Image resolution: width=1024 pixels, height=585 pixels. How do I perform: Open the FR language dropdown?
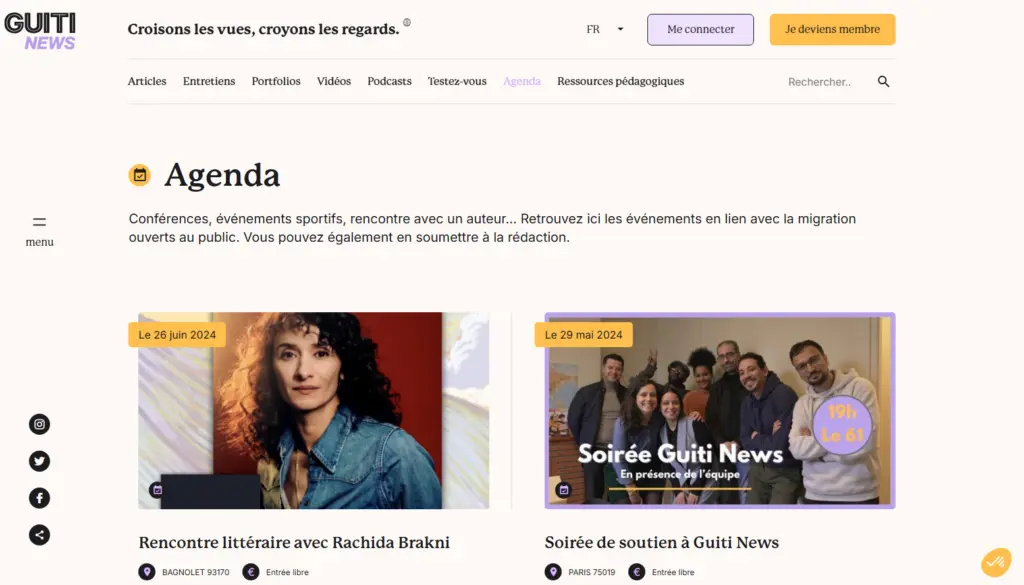605,29
